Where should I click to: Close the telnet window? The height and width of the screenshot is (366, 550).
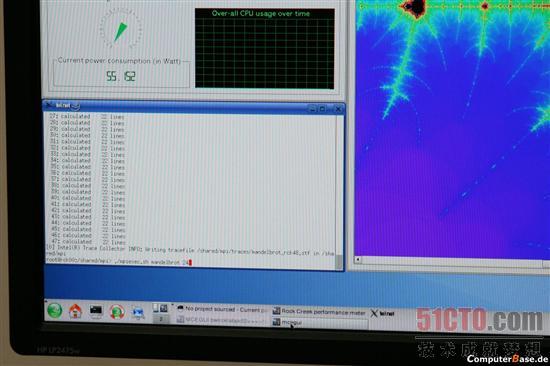pyautogui.click(x=338, y=109)
